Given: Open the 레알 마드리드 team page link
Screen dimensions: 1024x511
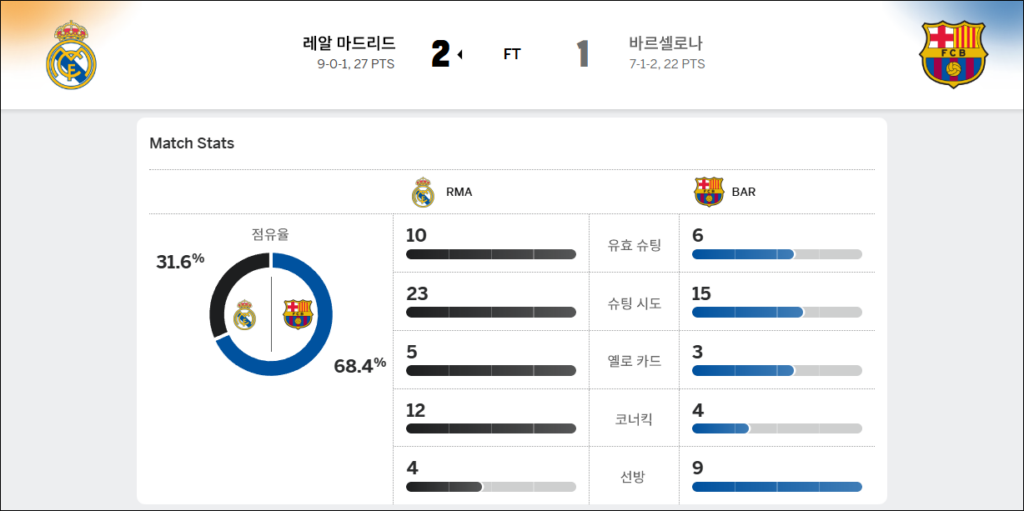Looking at the screenshot, I should pyautogui.click(x=349, y=44).
